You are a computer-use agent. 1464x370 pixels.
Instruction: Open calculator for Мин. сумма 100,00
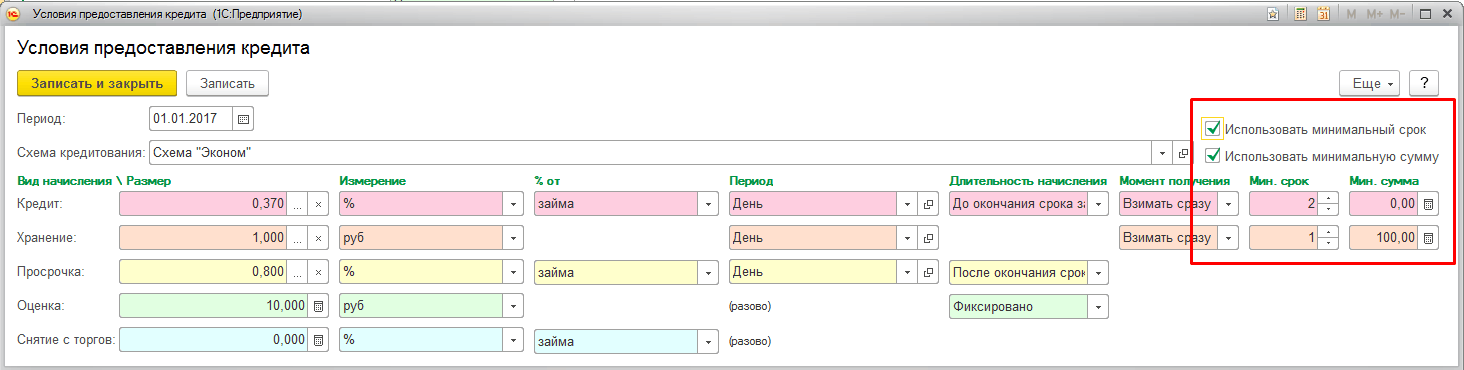[x=1428, y=238]
